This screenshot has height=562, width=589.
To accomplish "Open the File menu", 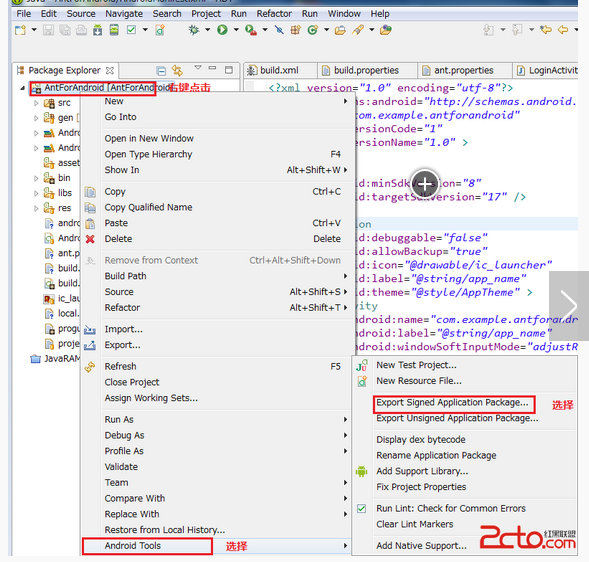I will pyautogui.click(x=24, y=14).
